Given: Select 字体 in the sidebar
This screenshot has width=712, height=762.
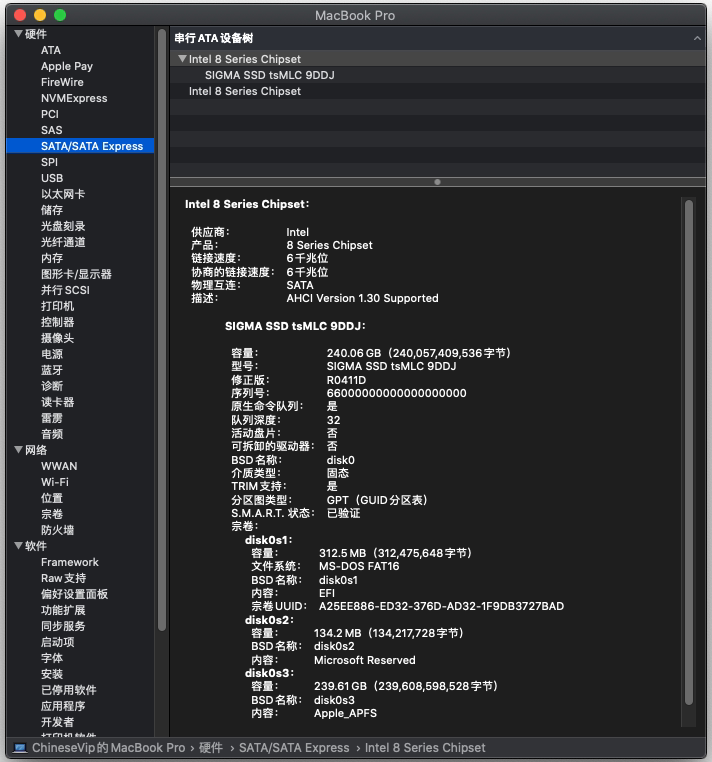Looking at the screenshot, I should coord(52,658).
